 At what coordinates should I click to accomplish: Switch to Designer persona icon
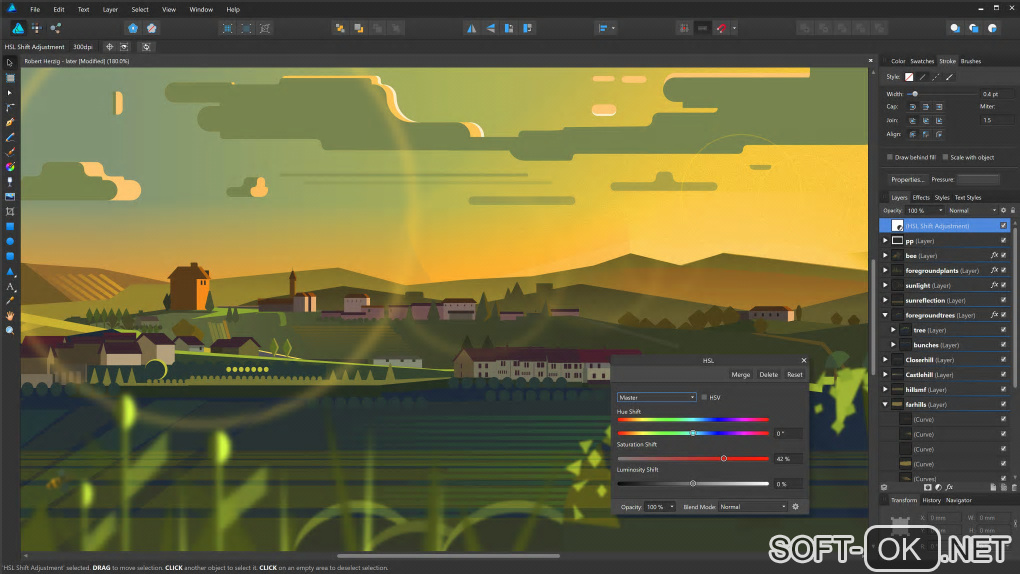tap(18, 28)
